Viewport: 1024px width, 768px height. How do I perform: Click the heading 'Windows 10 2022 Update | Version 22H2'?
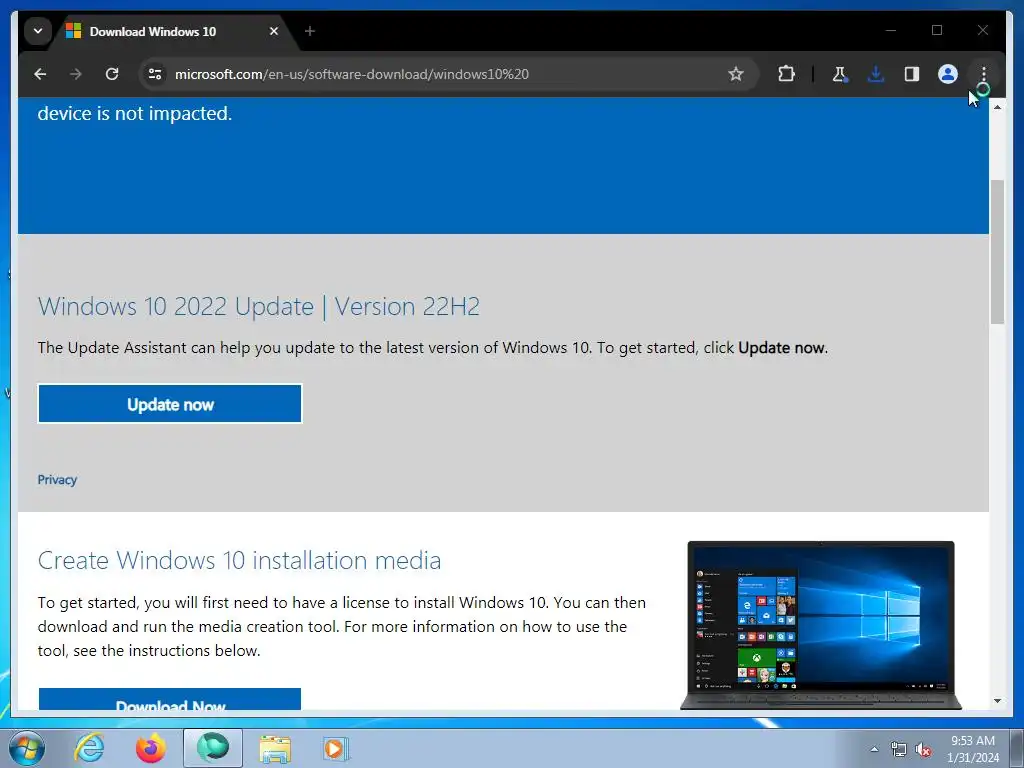click(259, 306)
